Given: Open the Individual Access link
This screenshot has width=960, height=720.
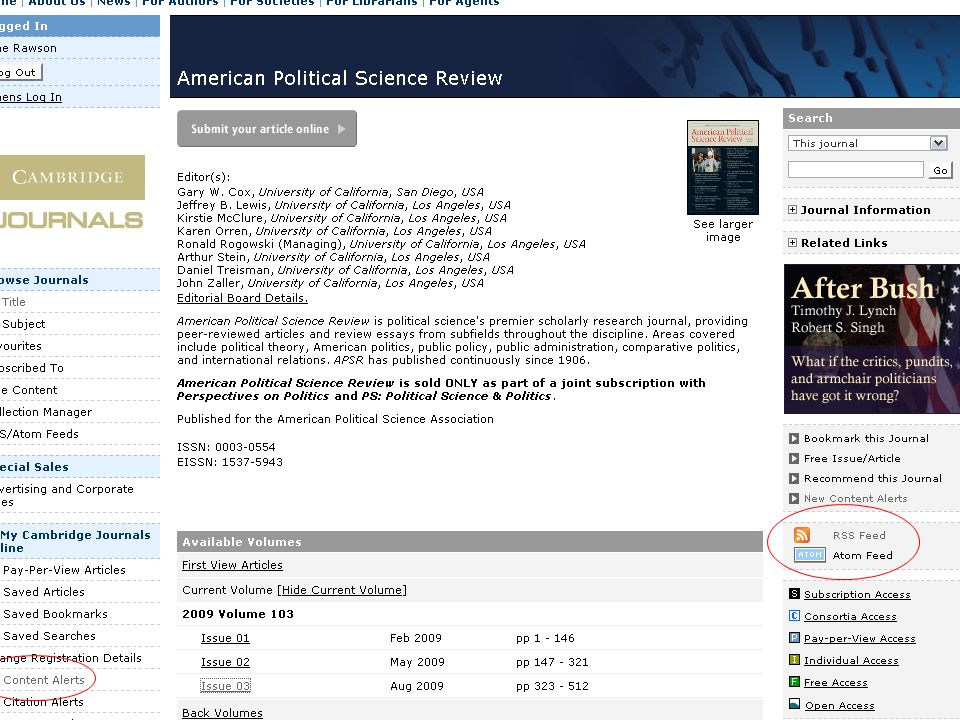Looking at the screenshot, I should [x=851, y=660].
